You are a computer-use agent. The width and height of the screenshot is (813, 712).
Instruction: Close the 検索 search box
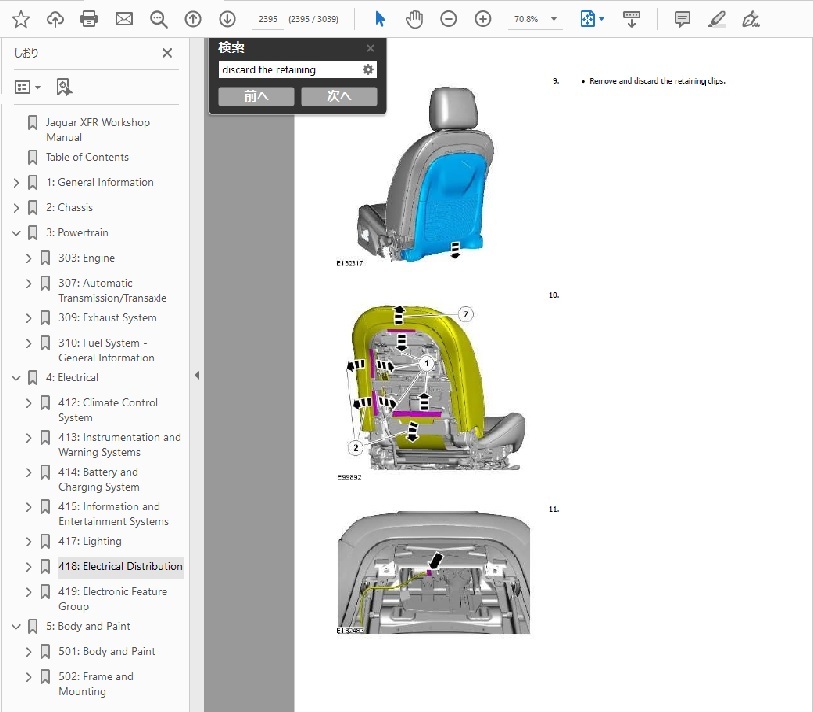(370, 48)
